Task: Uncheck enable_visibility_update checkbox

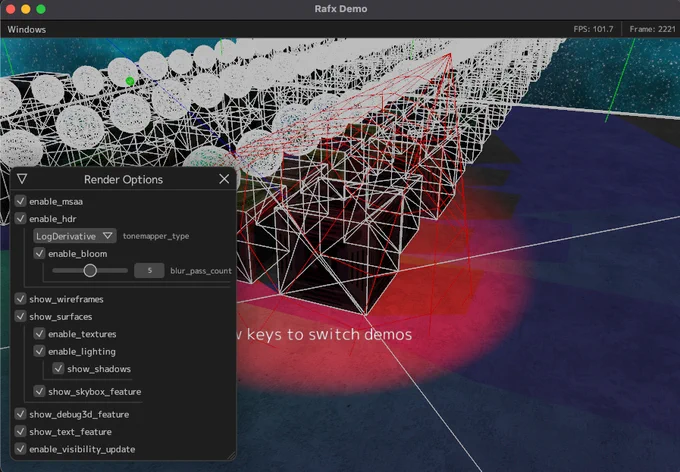Action: coord(20,449)
